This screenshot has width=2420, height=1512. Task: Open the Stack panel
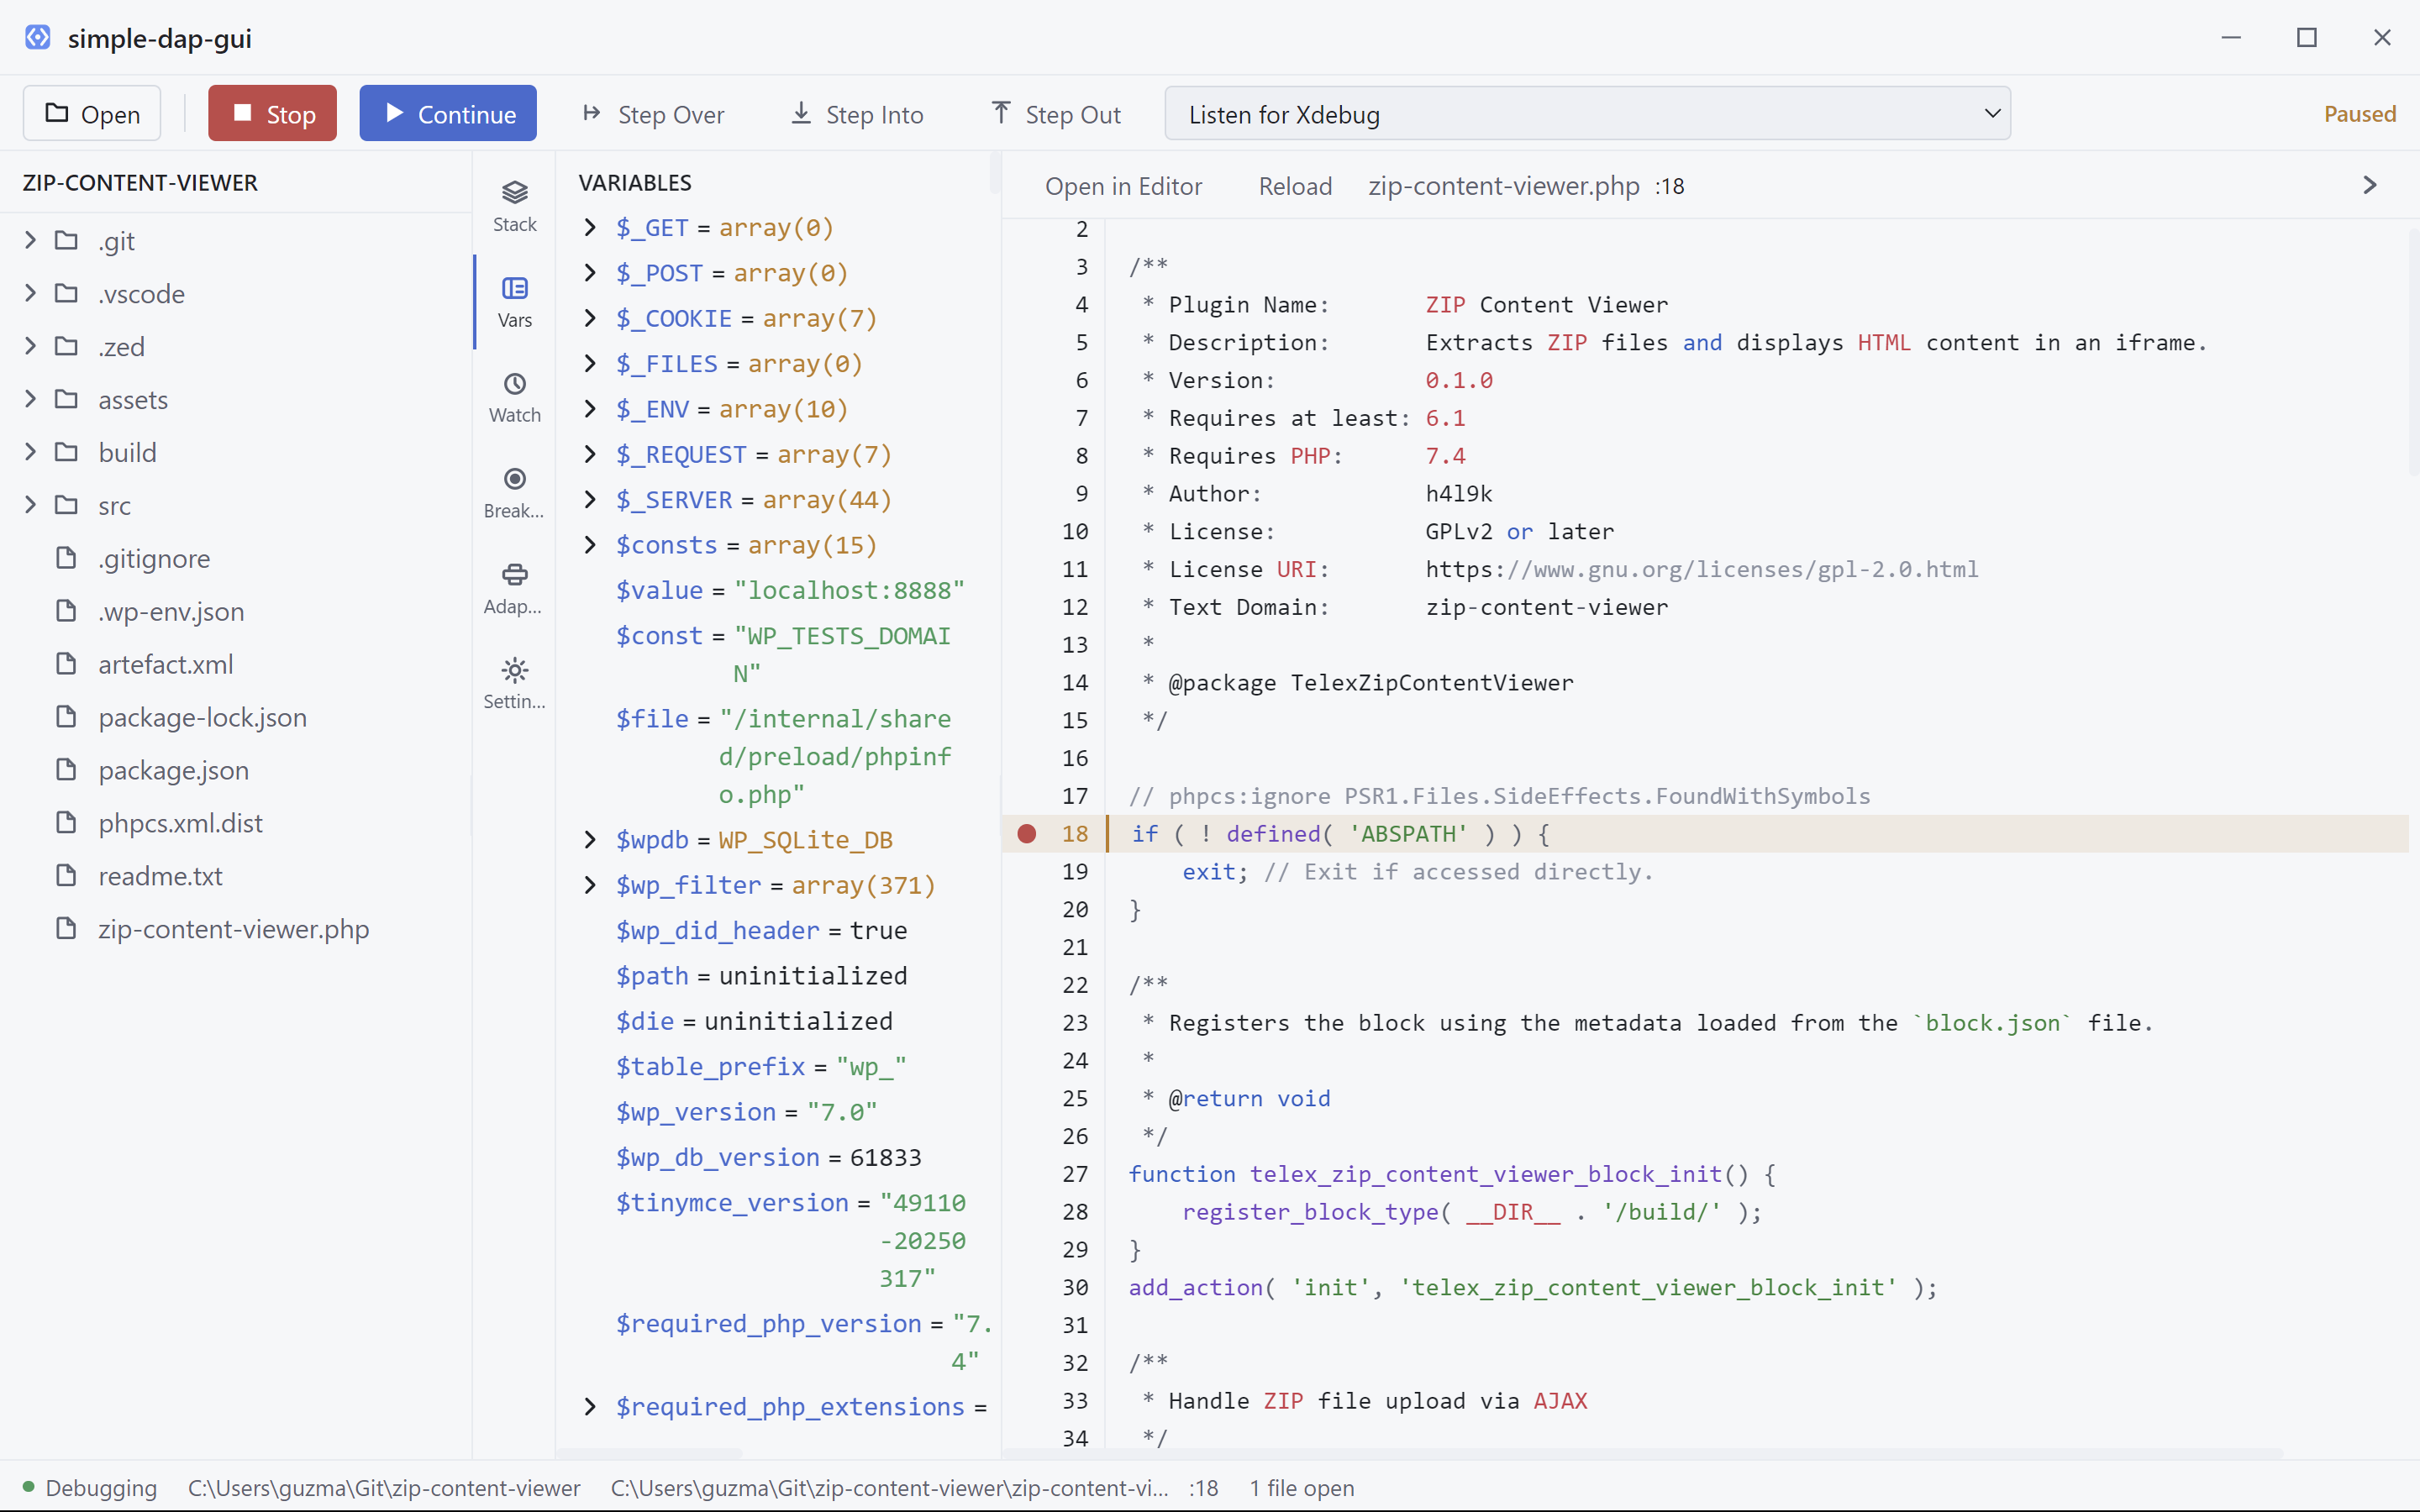[514, 207]
